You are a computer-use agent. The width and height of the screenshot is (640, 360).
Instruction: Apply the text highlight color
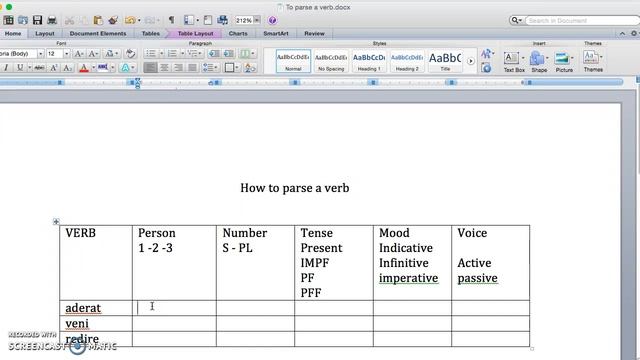click(102, 67)
